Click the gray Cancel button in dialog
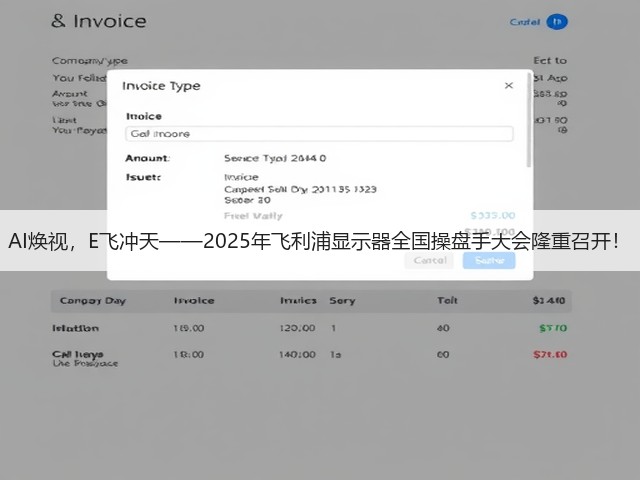This screenshot has height=480, width=640. point(429,260)
